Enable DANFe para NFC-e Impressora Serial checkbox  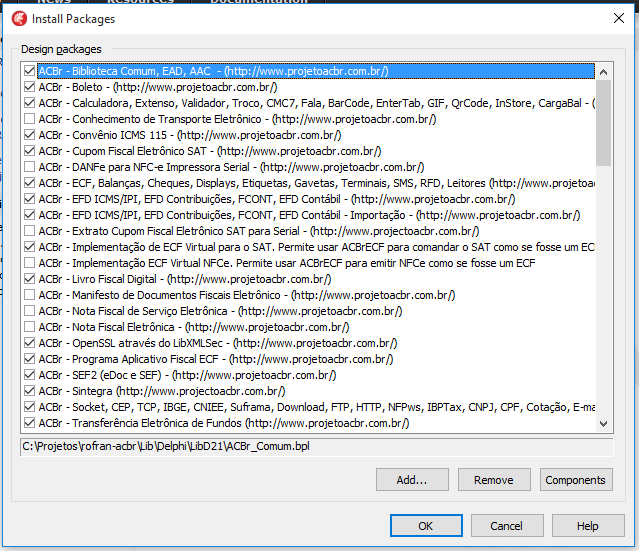click(x=29, y=167)
